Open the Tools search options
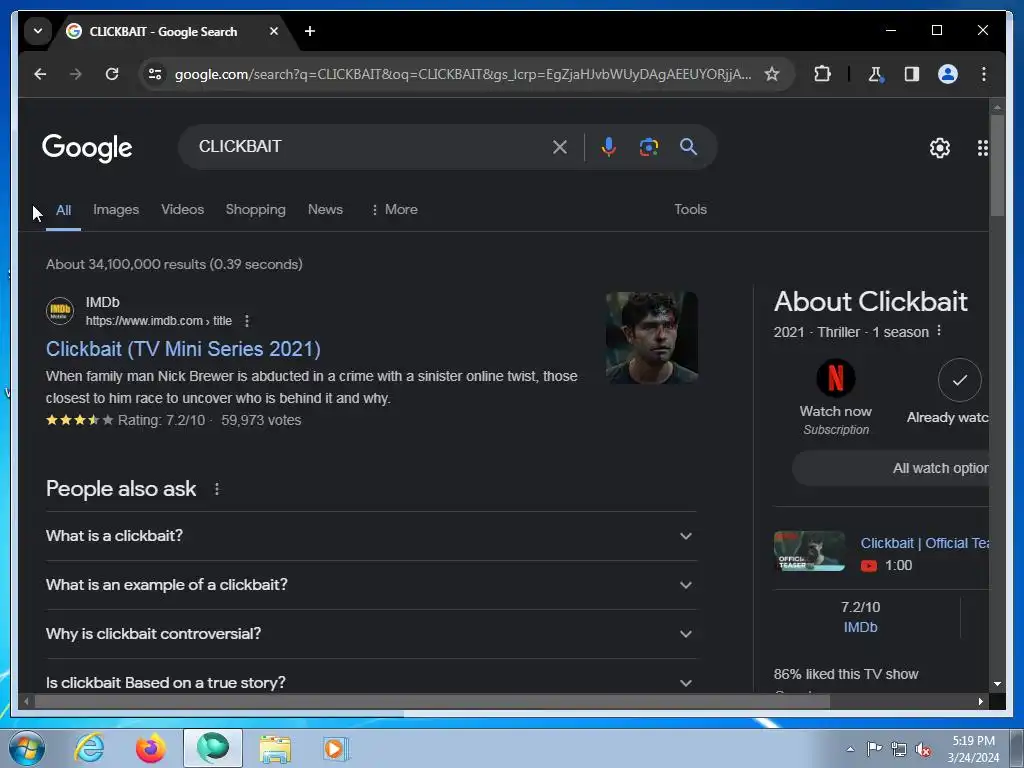 pyautogui.click(x=690, y=210)
